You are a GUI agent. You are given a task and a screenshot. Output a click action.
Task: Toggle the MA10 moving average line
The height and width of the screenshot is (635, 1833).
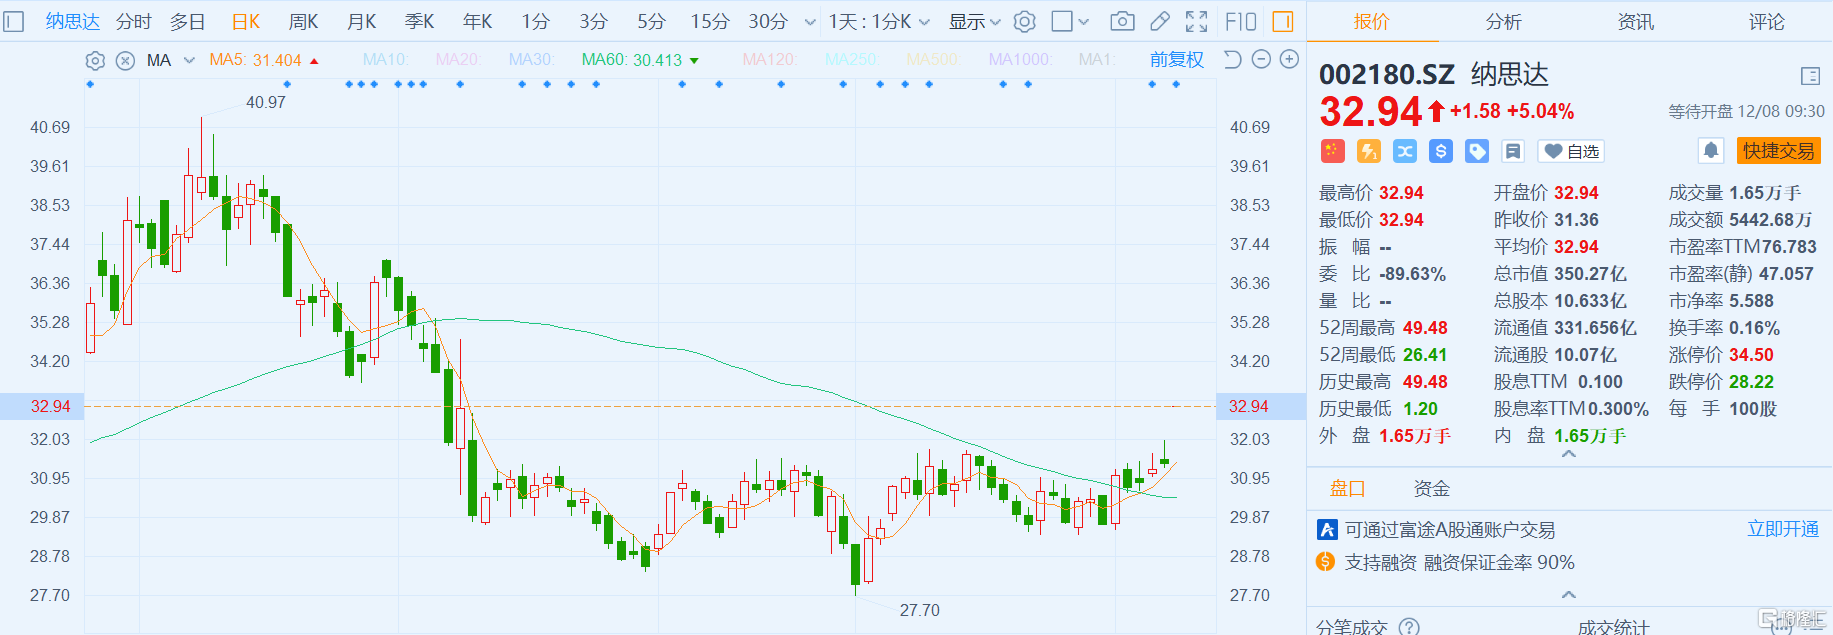[385, 60]
